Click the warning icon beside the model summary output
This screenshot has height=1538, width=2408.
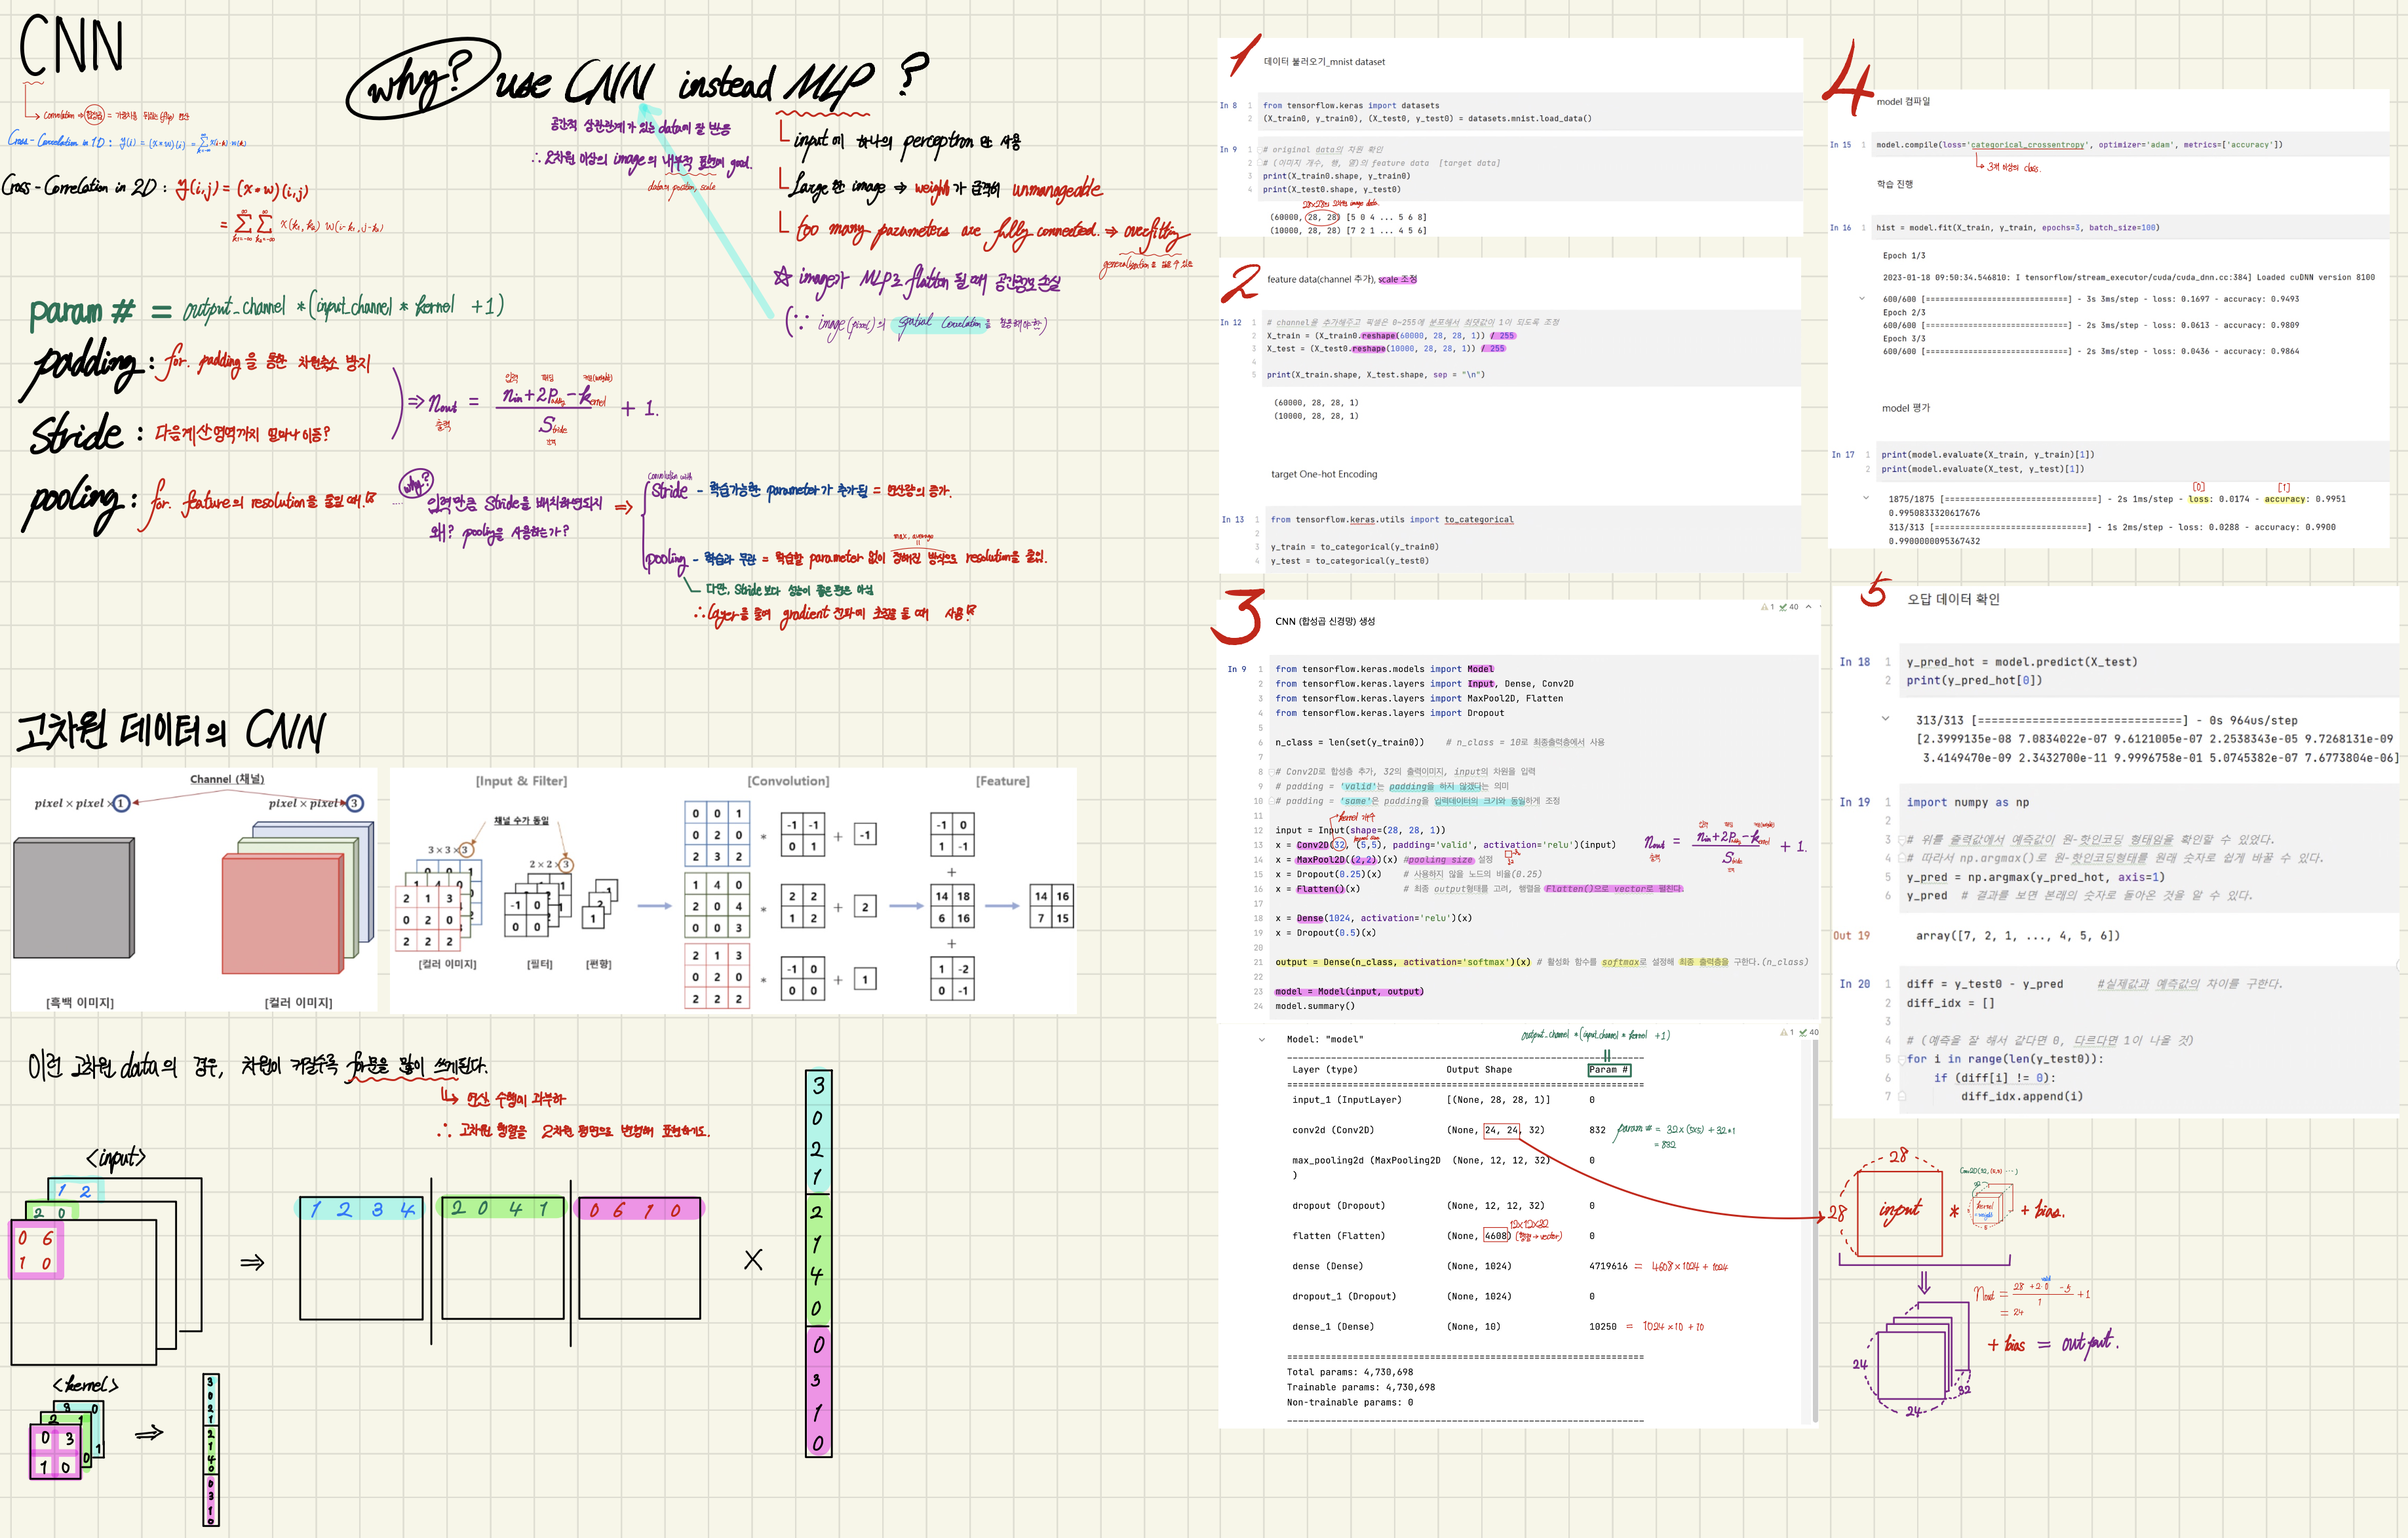[x=1784, y=1033]
